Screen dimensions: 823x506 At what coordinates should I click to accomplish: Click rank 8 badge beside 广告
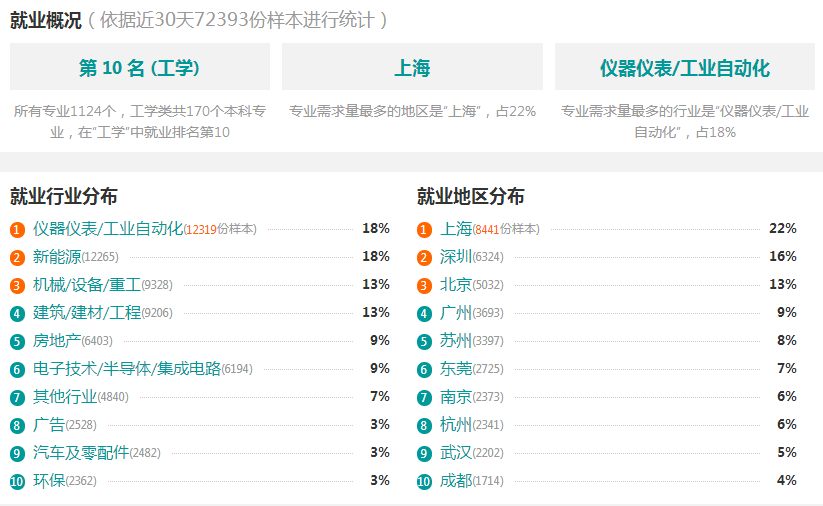click(x=17, y=426)
